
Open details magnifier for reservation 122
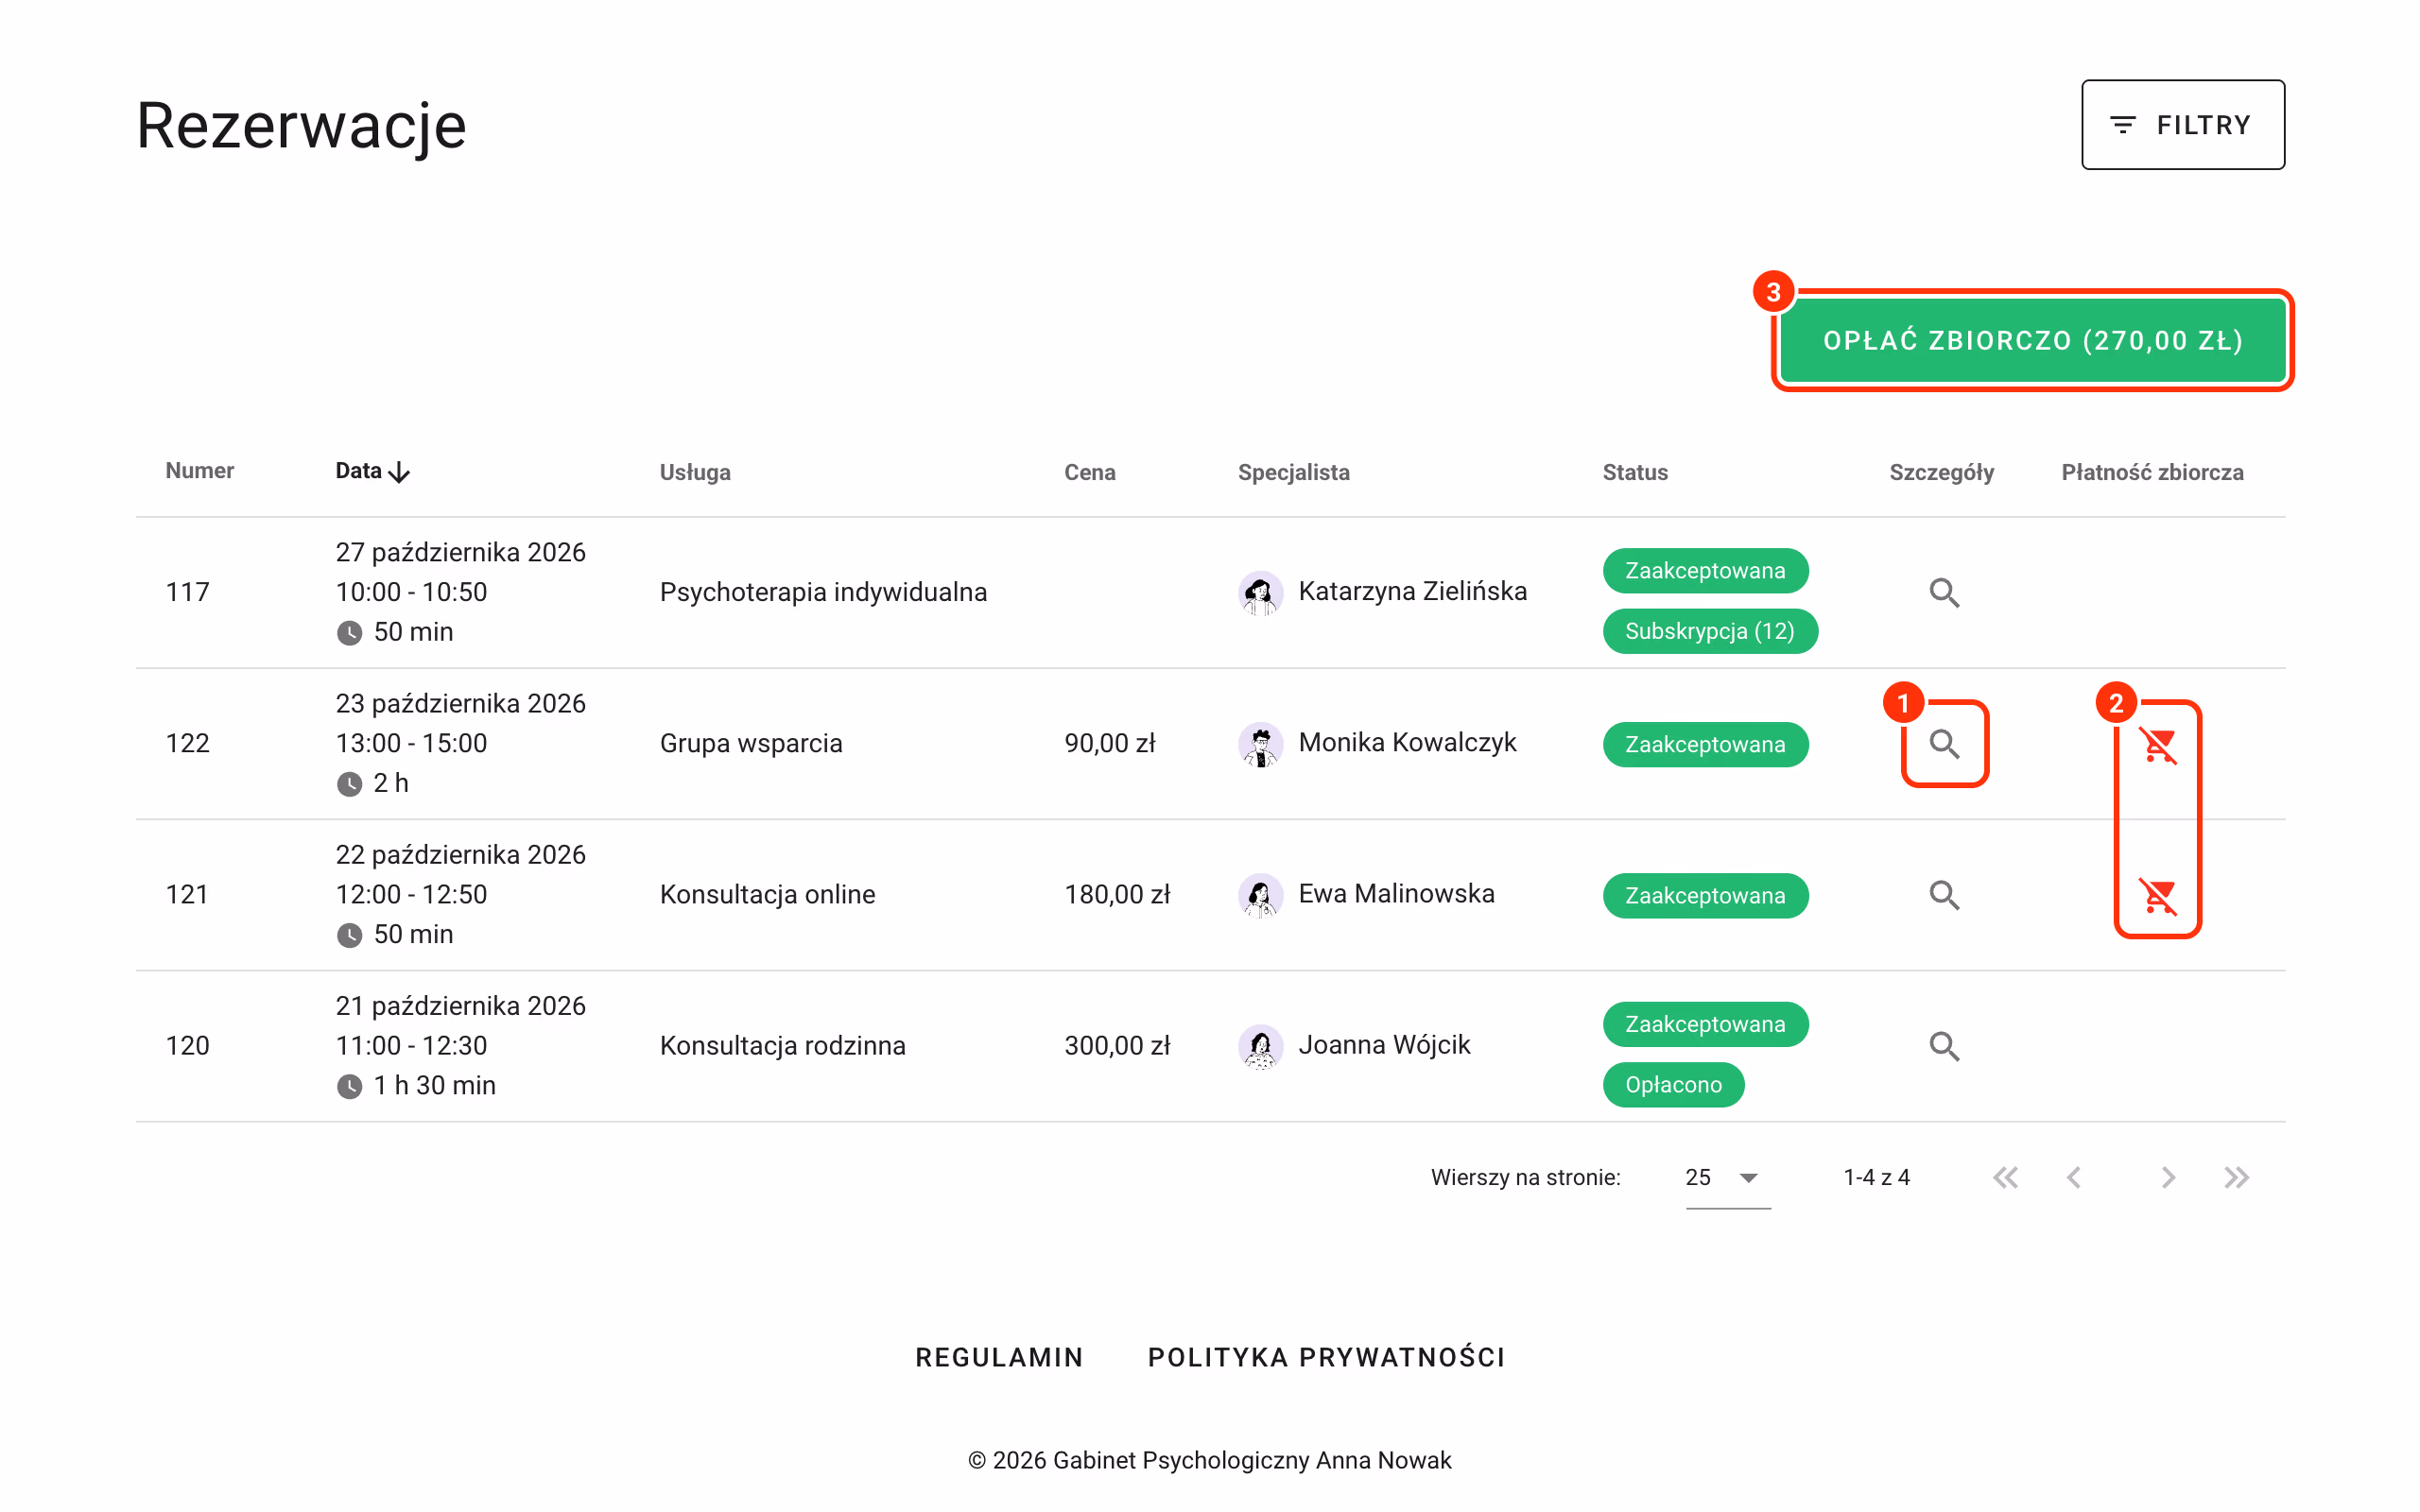[1944, 743]
